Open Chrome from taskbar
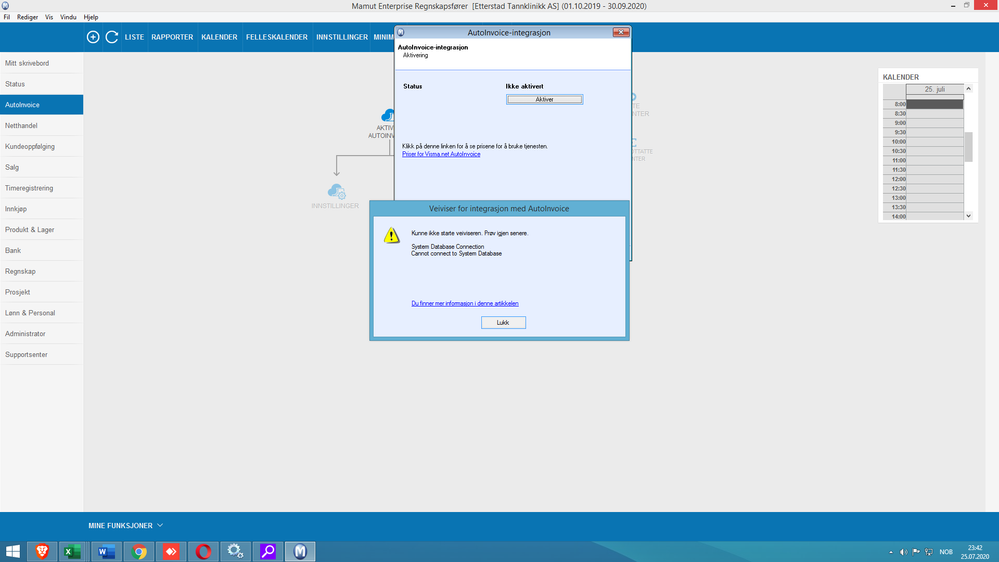999x562 pixels. point(138,551)
